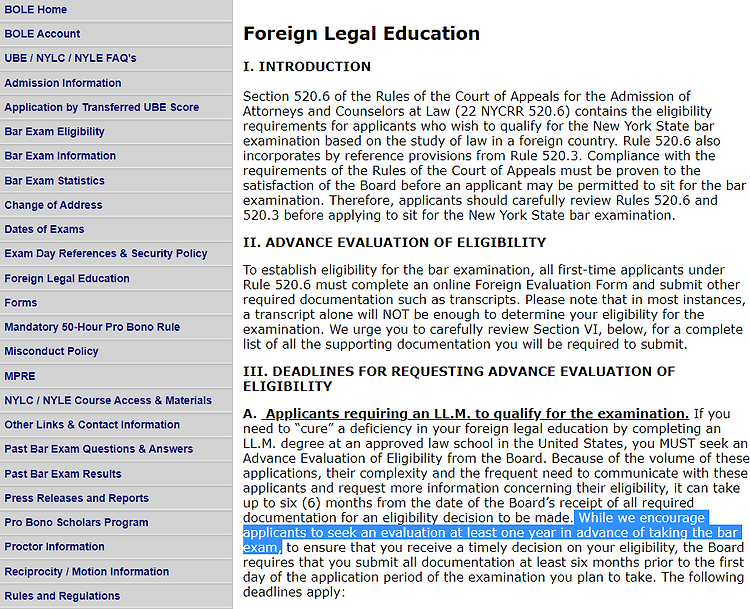Click II. ADVANCE EVALUATION OF ELIGIBILITY heading
The image size is (750, 609).
pos(394,243)
